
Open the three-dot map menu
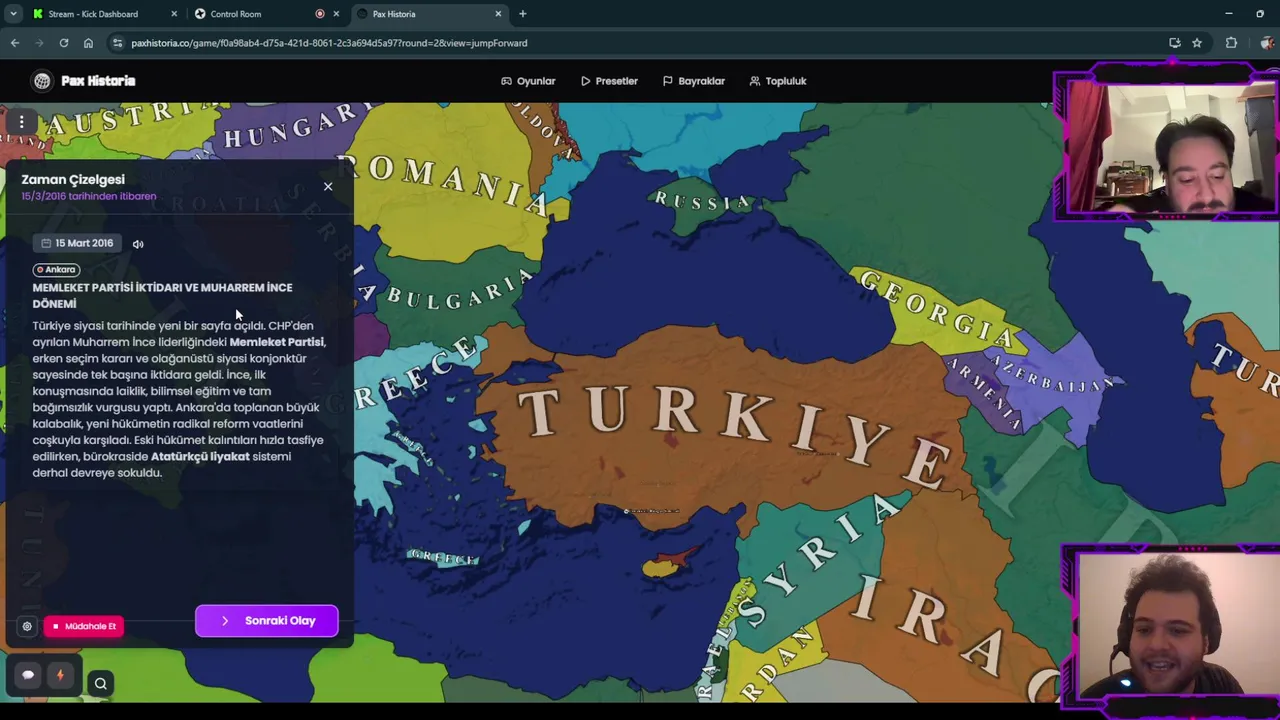click(21, 123)
